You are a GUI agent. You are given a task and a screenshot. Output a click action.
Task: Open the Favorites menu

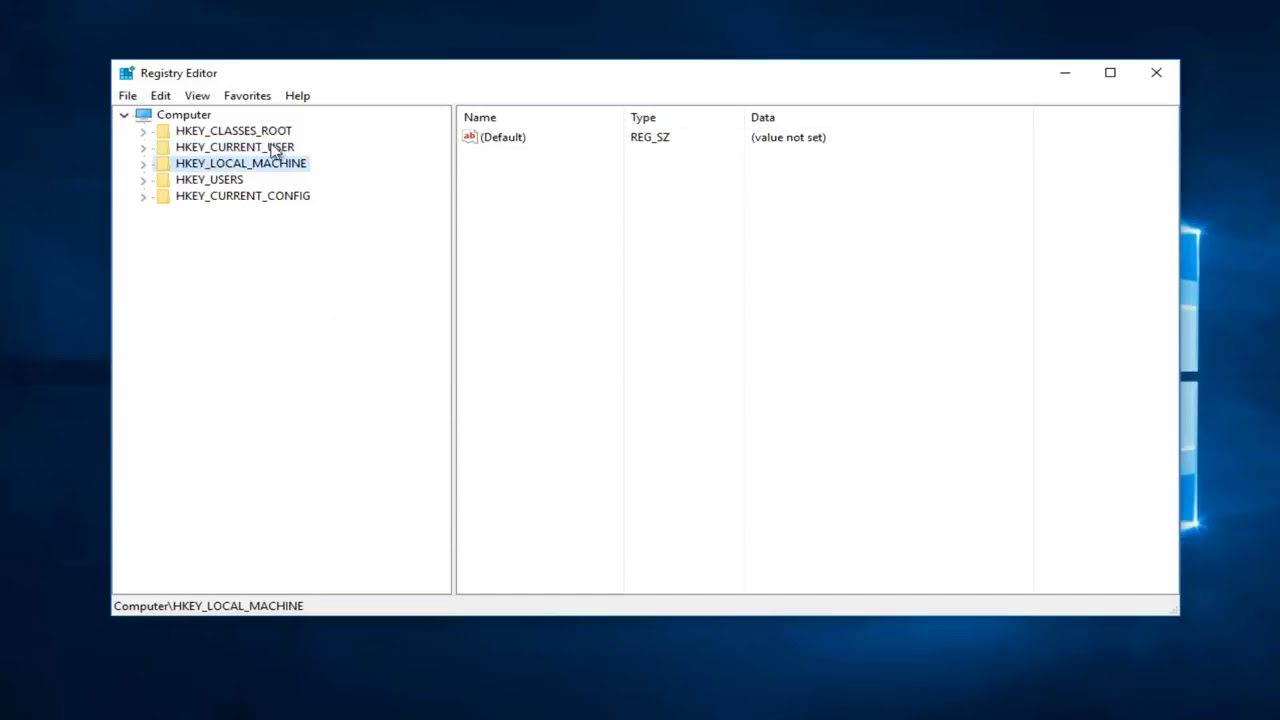coord(247,96)
